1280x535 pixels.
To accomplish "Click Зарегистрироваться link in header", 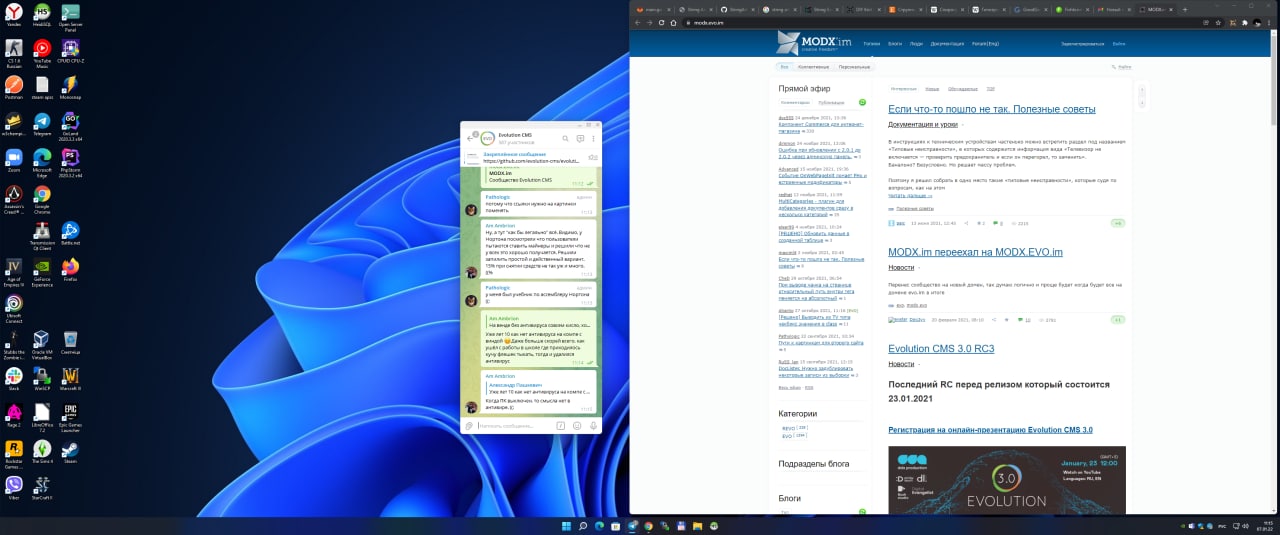I will [1083, 44].
